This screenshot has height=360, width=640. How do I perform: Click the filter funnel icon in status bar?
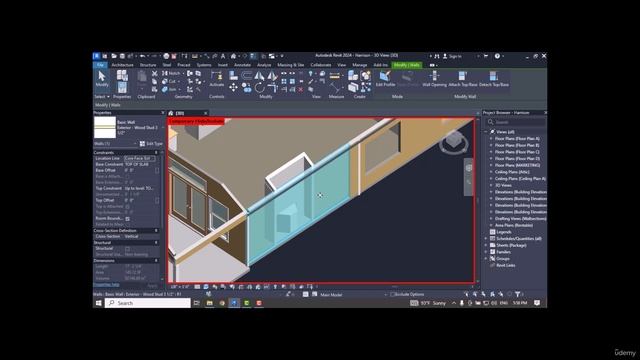[518, 294]
